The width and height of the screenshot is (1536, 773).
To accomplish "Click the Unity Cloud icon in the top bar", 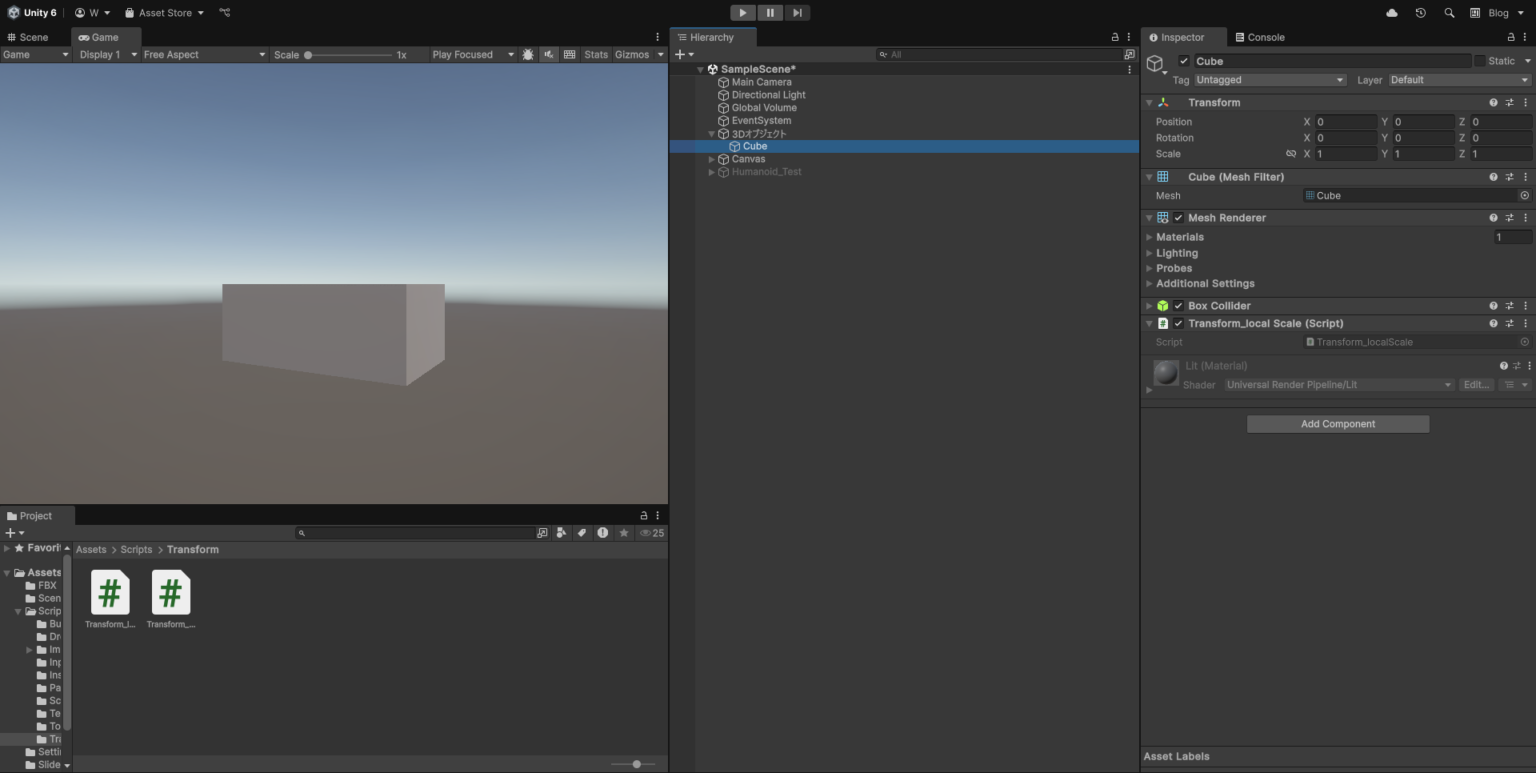I will [1390, 13].
